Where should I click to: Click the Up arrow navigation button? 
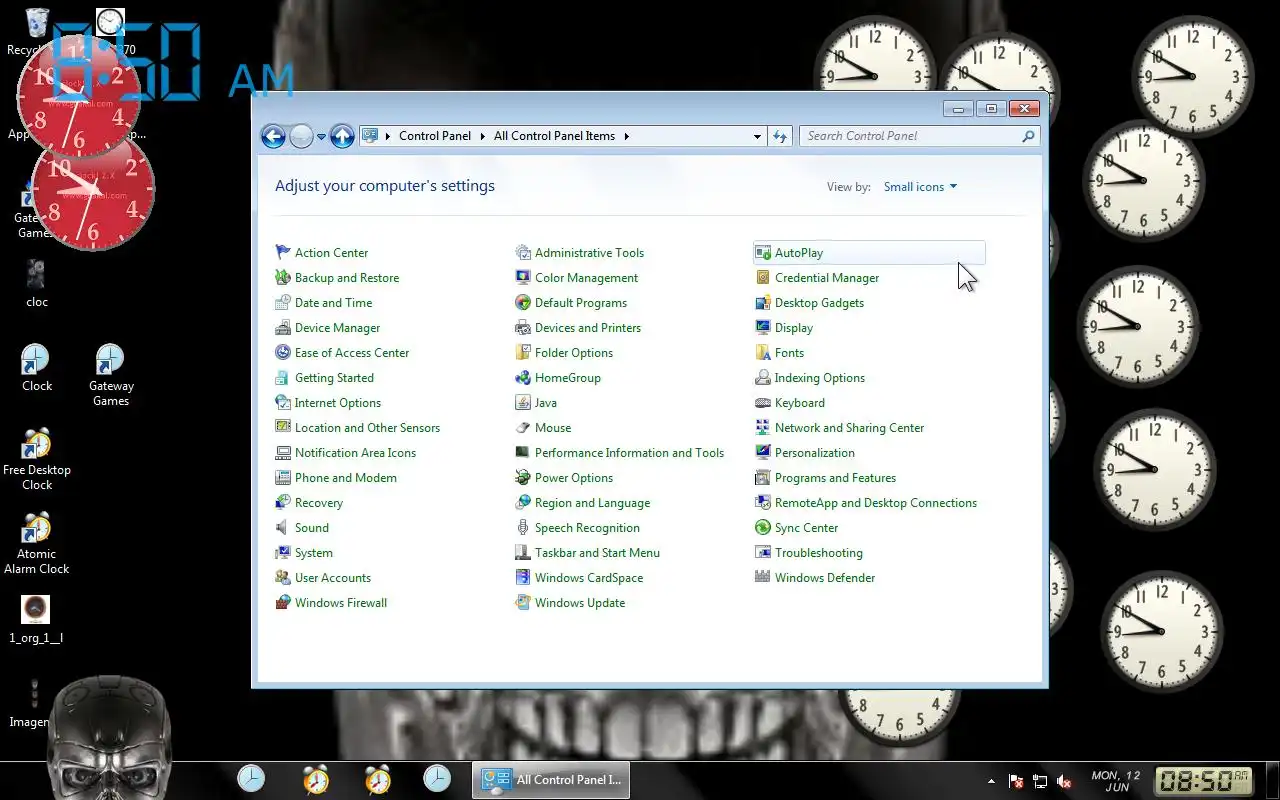(342, 137)
